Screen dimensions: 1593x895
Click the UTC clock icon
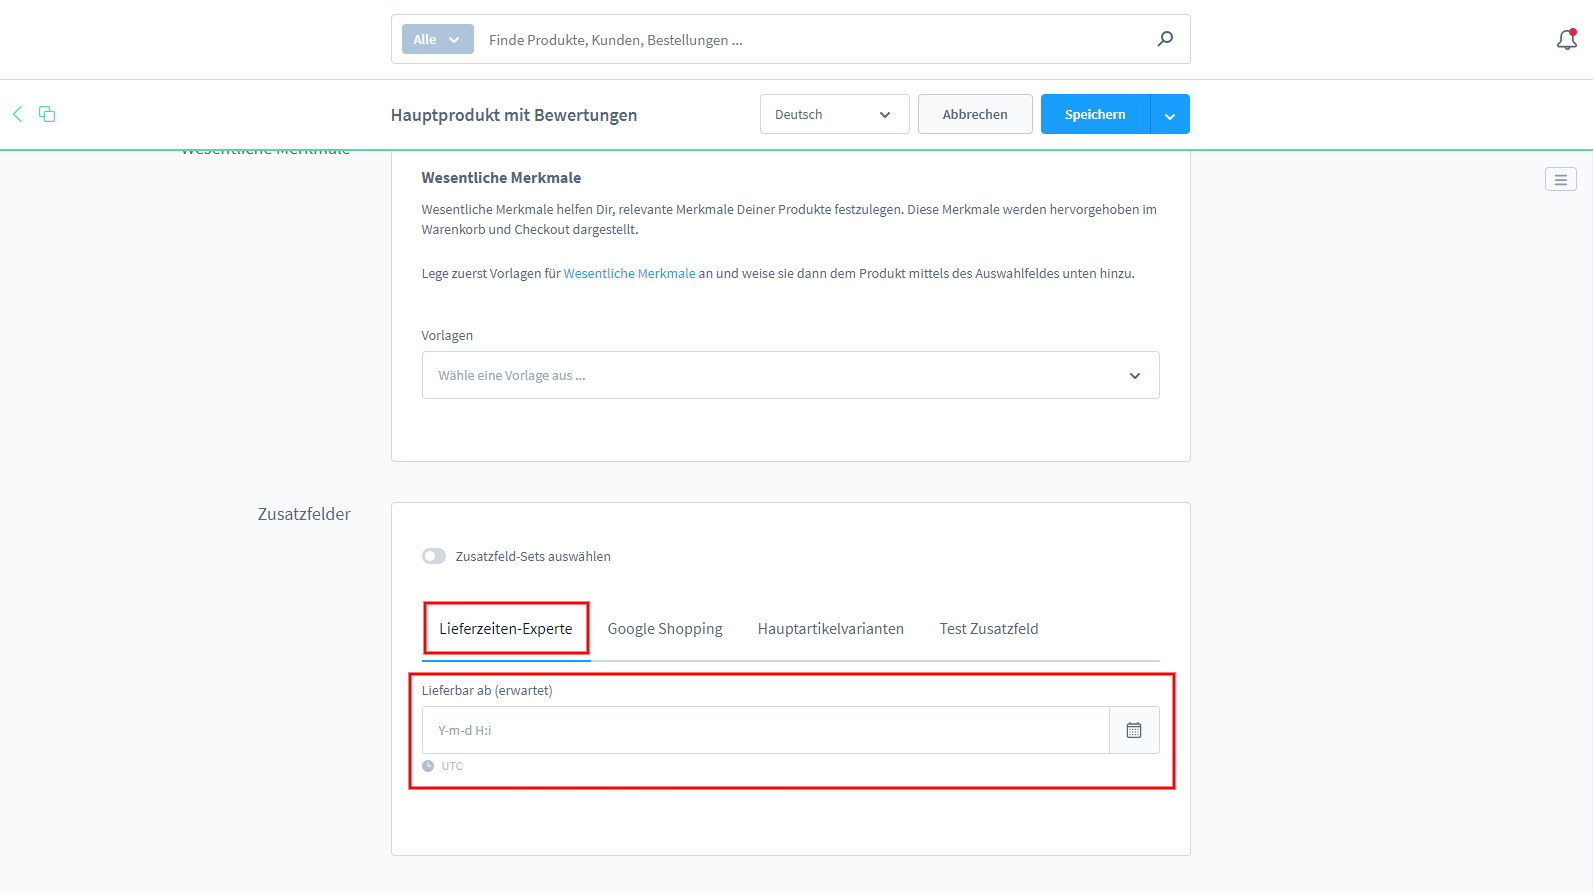click(428, 766)
